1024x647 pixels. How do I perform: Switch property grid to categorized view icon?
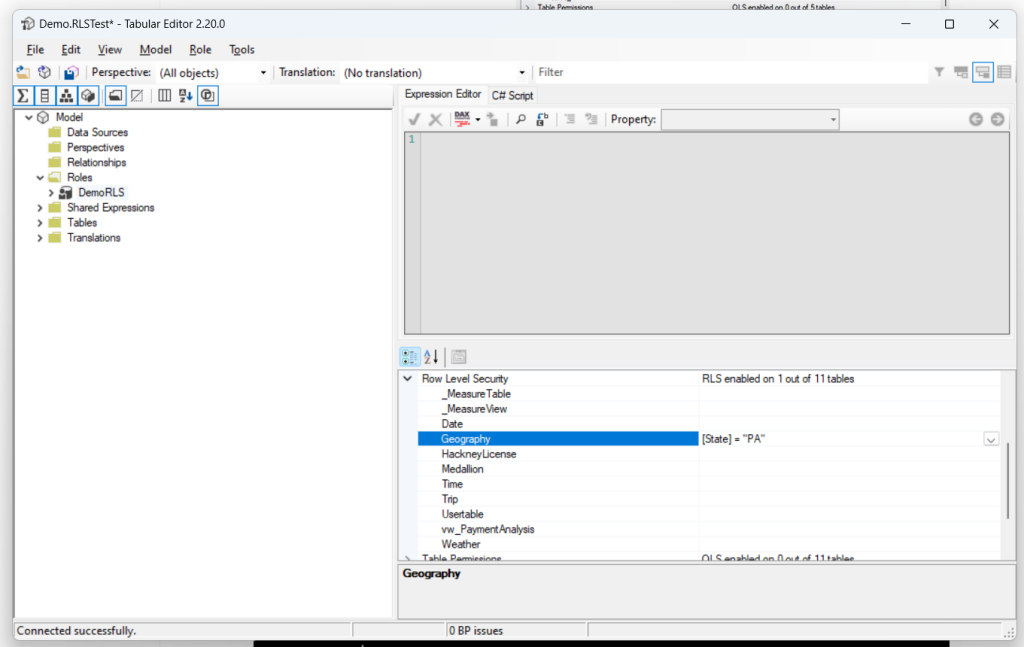click(x=410, y=356)
